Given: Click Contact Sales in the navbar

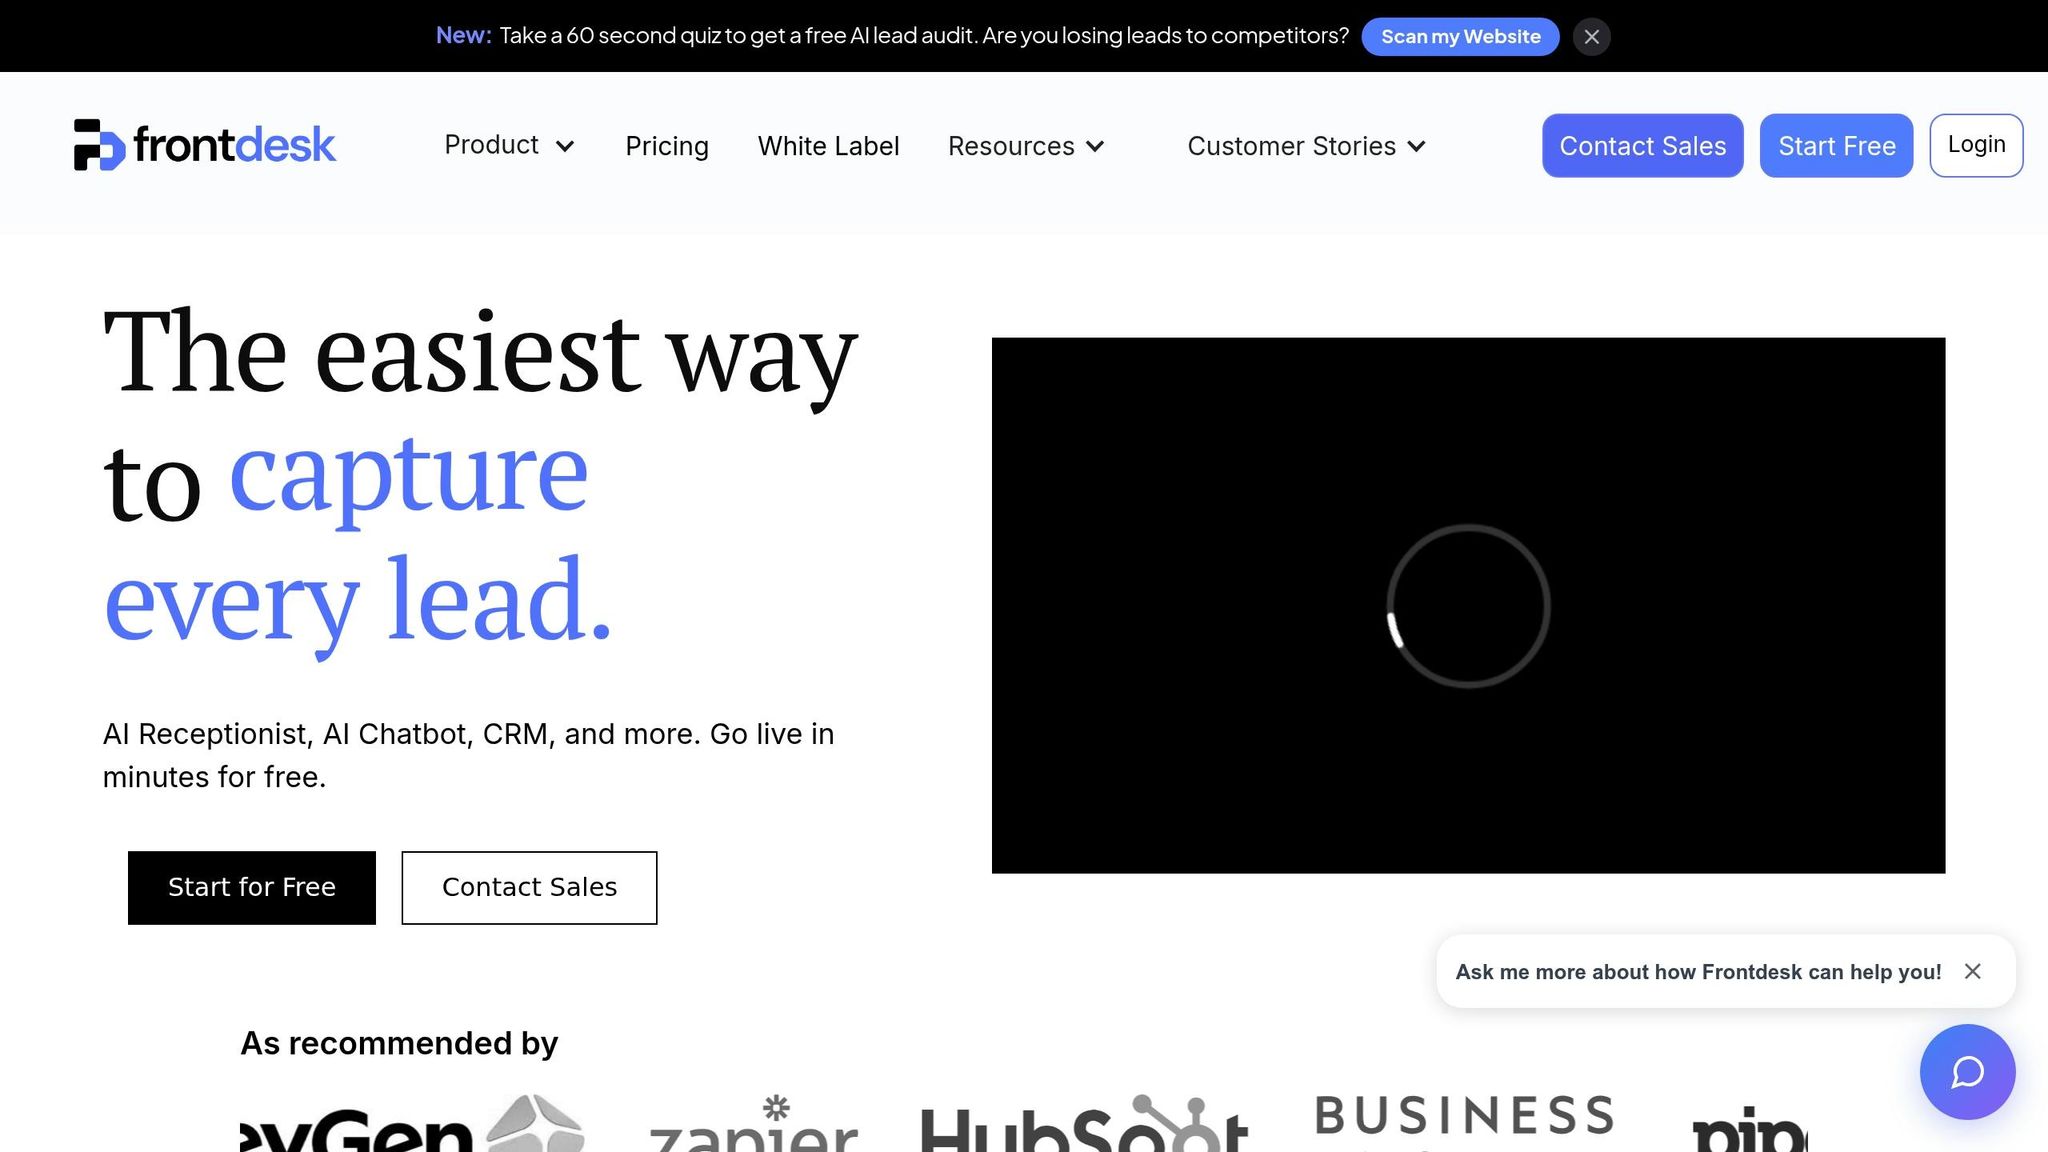Looking at the screenshot, I should click(x=1642, y=146).
